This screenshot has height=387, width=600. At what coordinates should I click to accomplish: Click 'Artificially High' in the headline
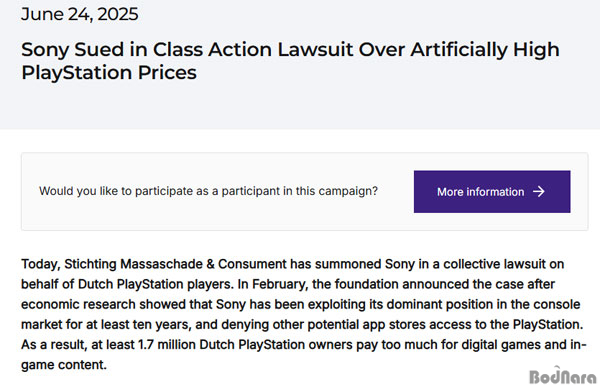tap(485, 50)
